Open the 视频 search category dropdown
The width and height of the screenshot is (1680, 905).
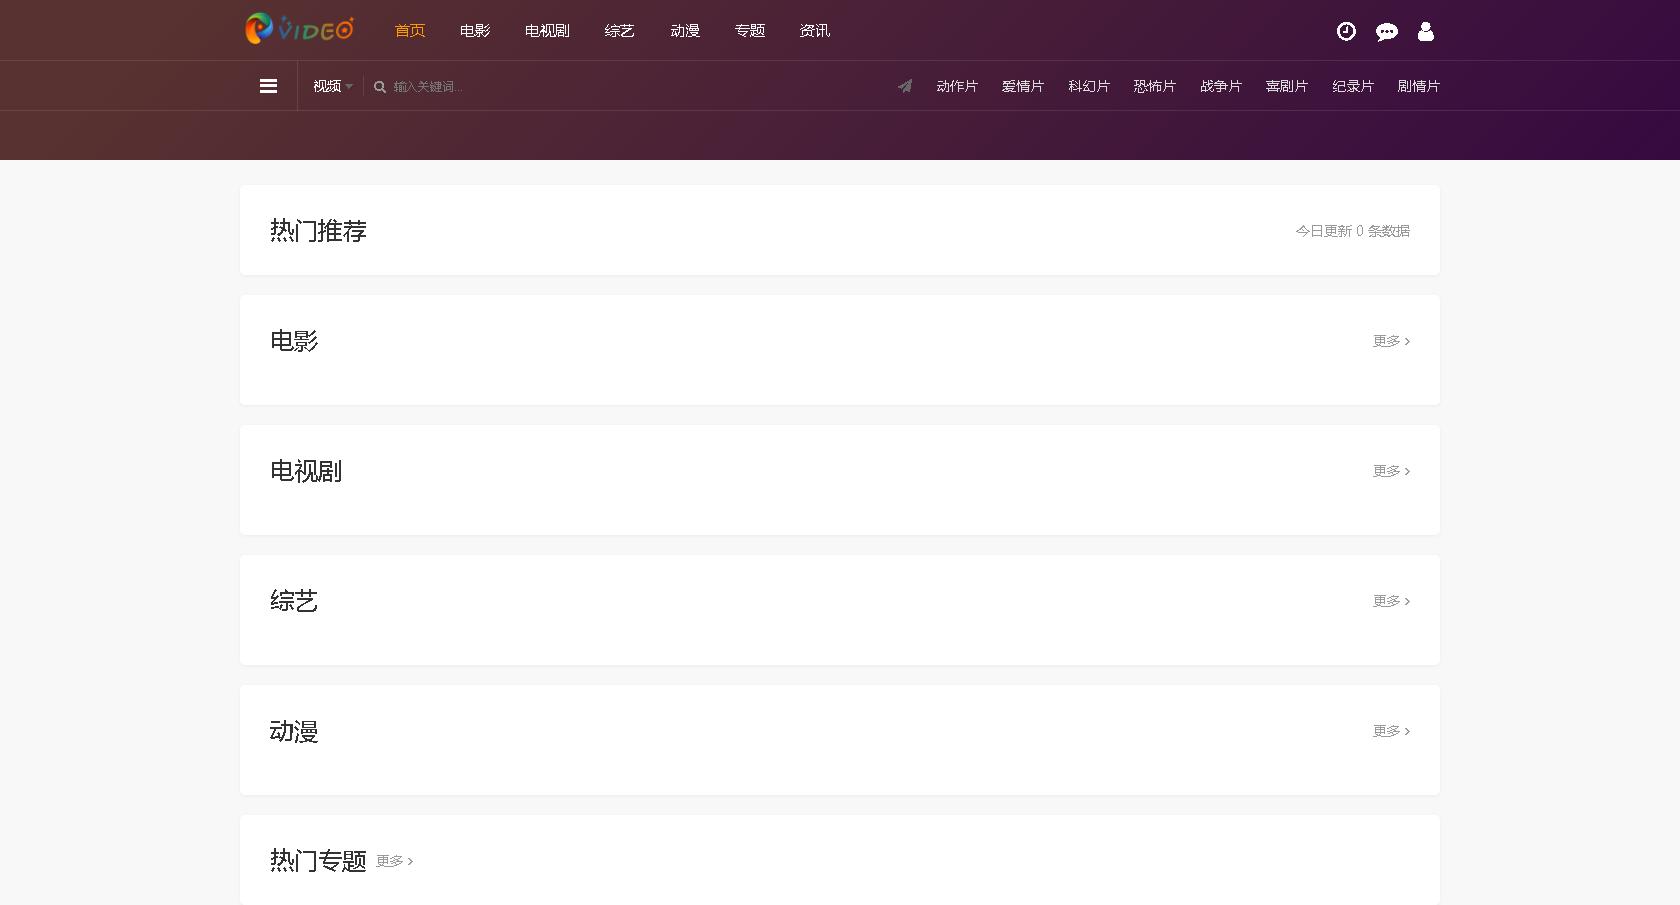click(x=331, y=86)
